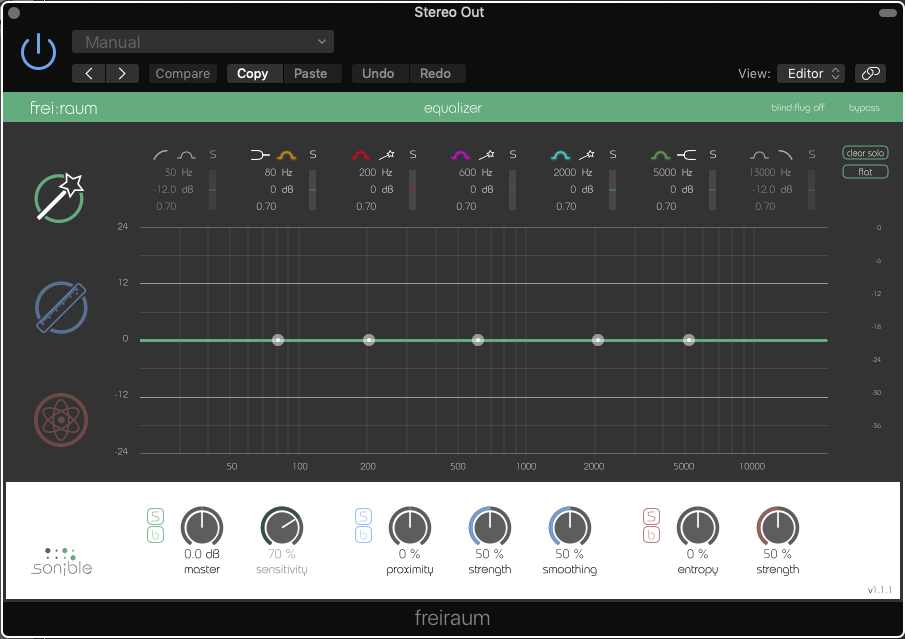Enable smart wand on 600 Hz band

pyautogui.click(x=487, y=154)
